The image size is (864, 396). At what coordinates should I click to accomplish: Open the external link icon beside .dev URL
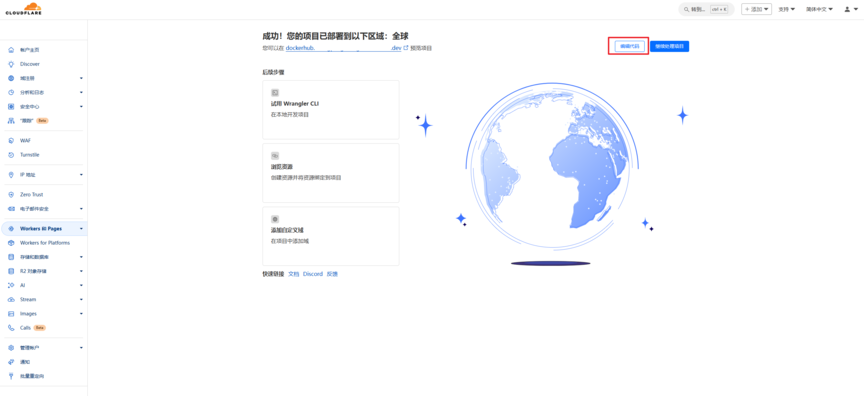click(406, 48)
